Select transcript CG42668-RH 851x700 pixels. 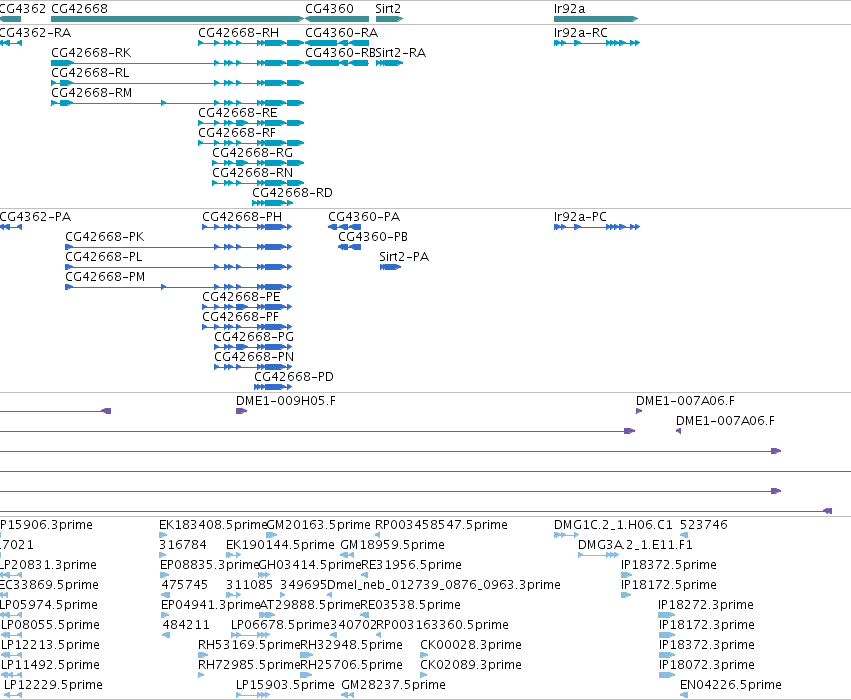tap(239, 33)
